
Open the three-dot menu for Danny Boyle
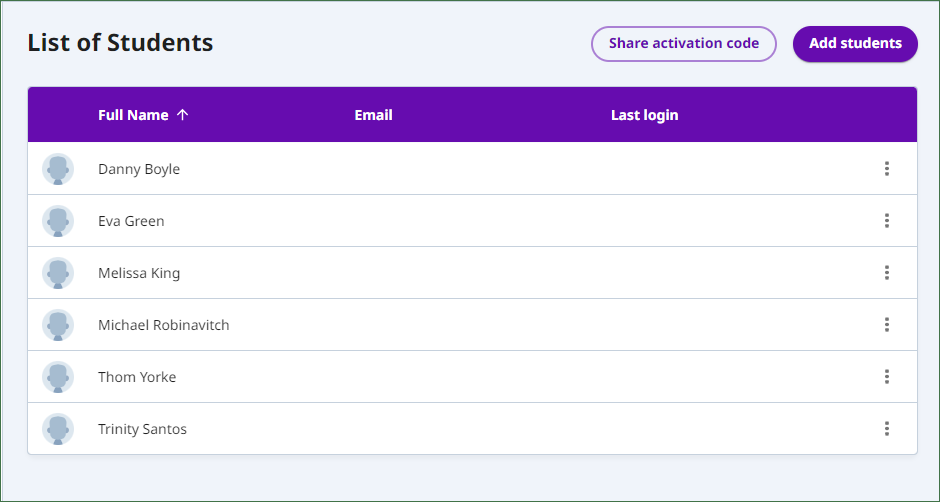pyautogui.click(x=887, y=169)
